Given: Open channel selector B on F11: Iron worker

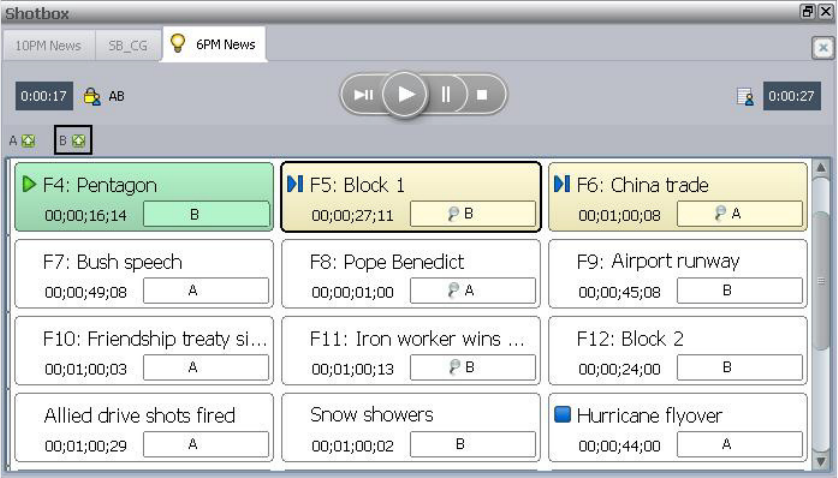Looking at the screenshot, I should tap(472, 367).
